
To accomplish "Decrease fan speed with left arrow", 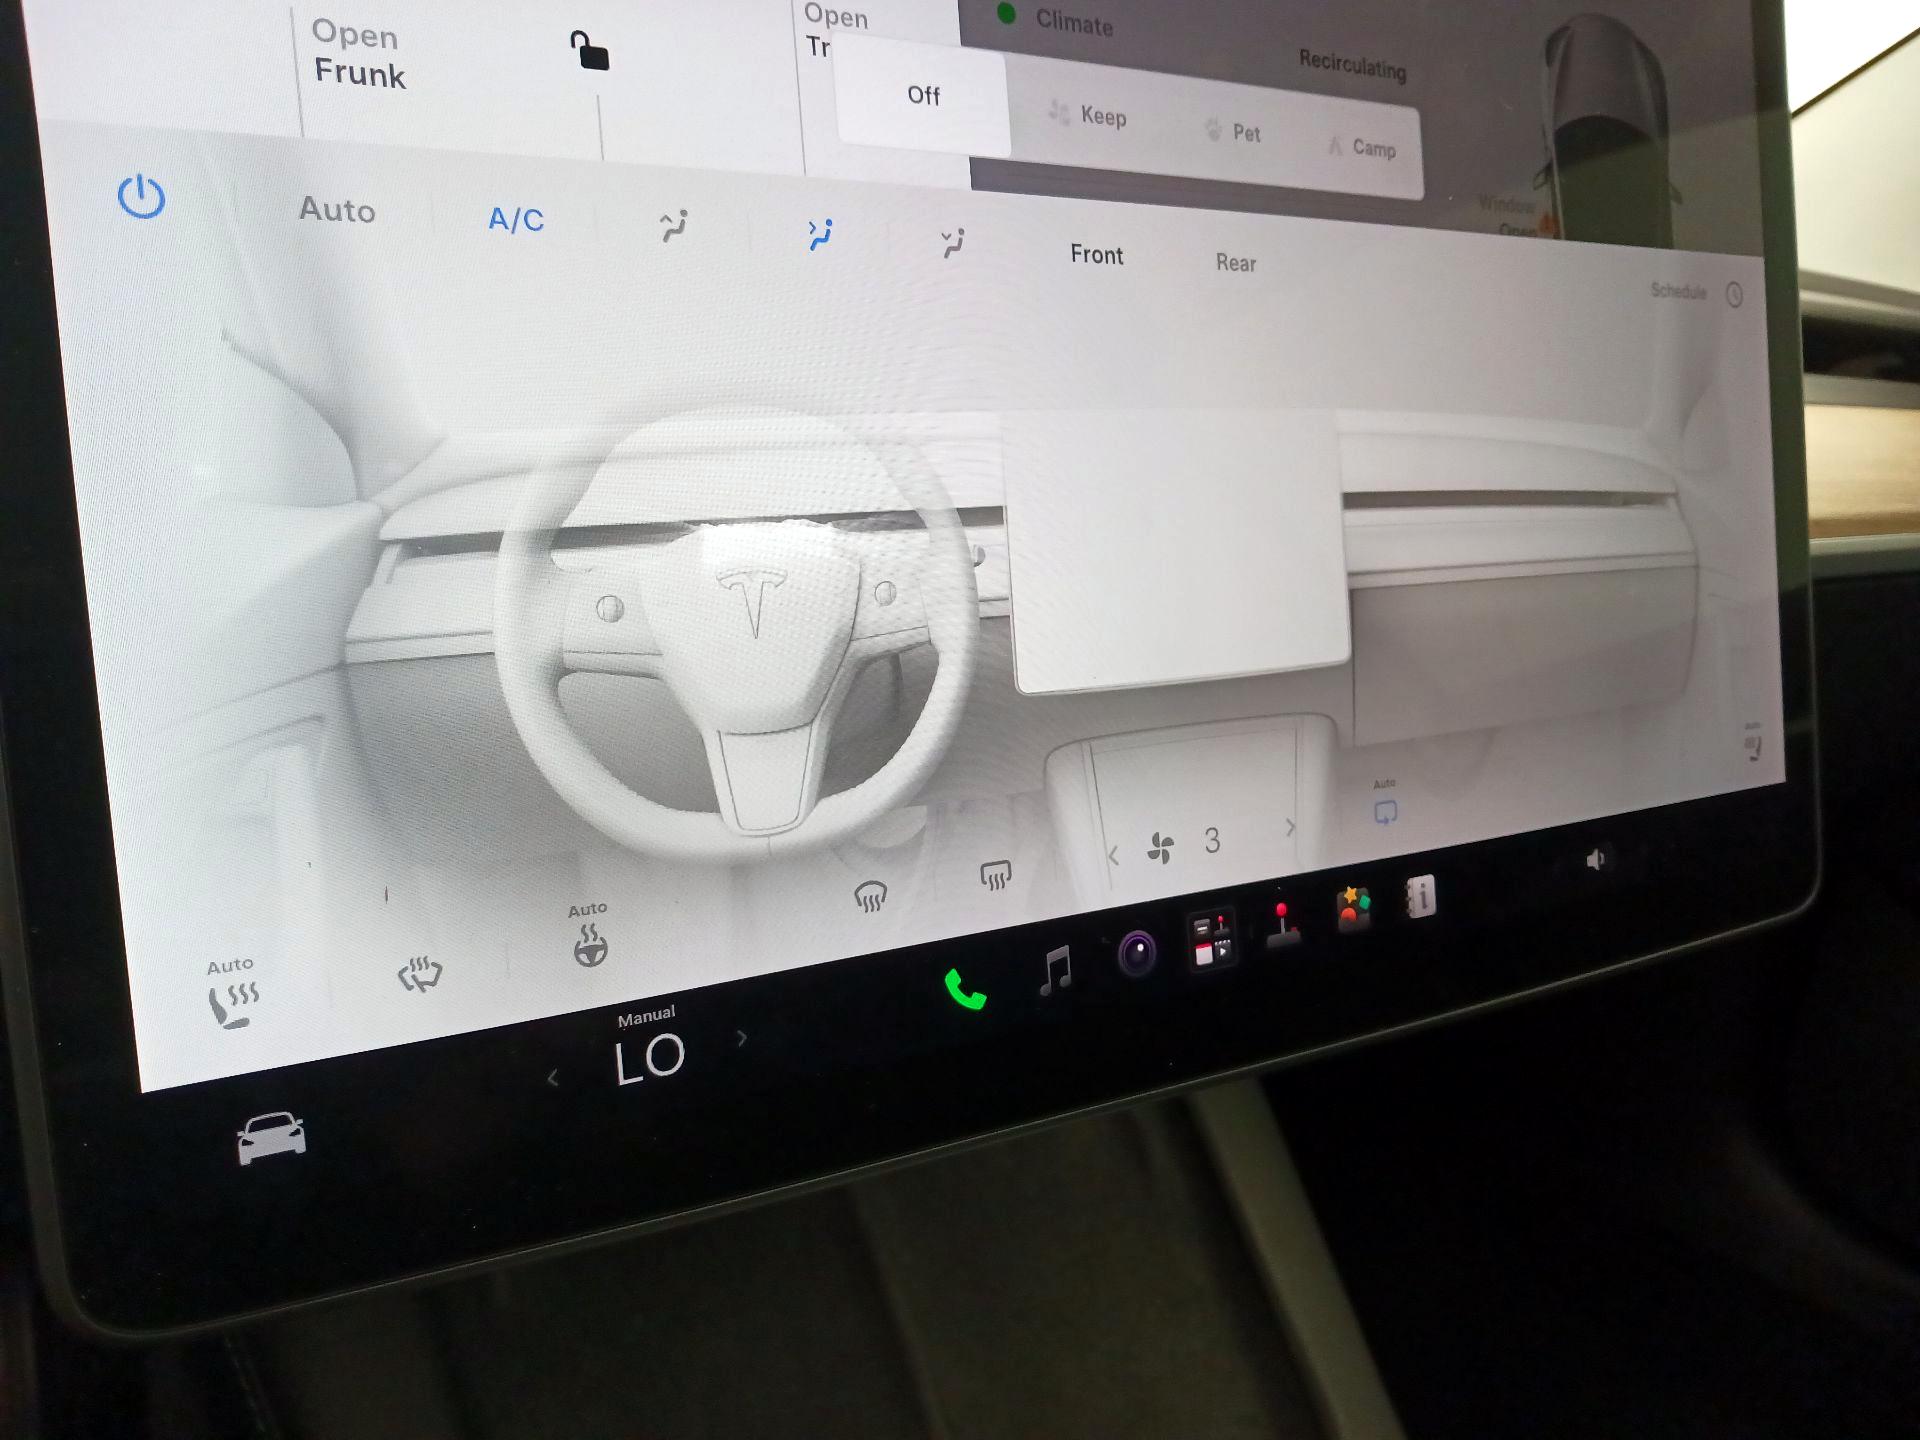I will click(1113, 856).
